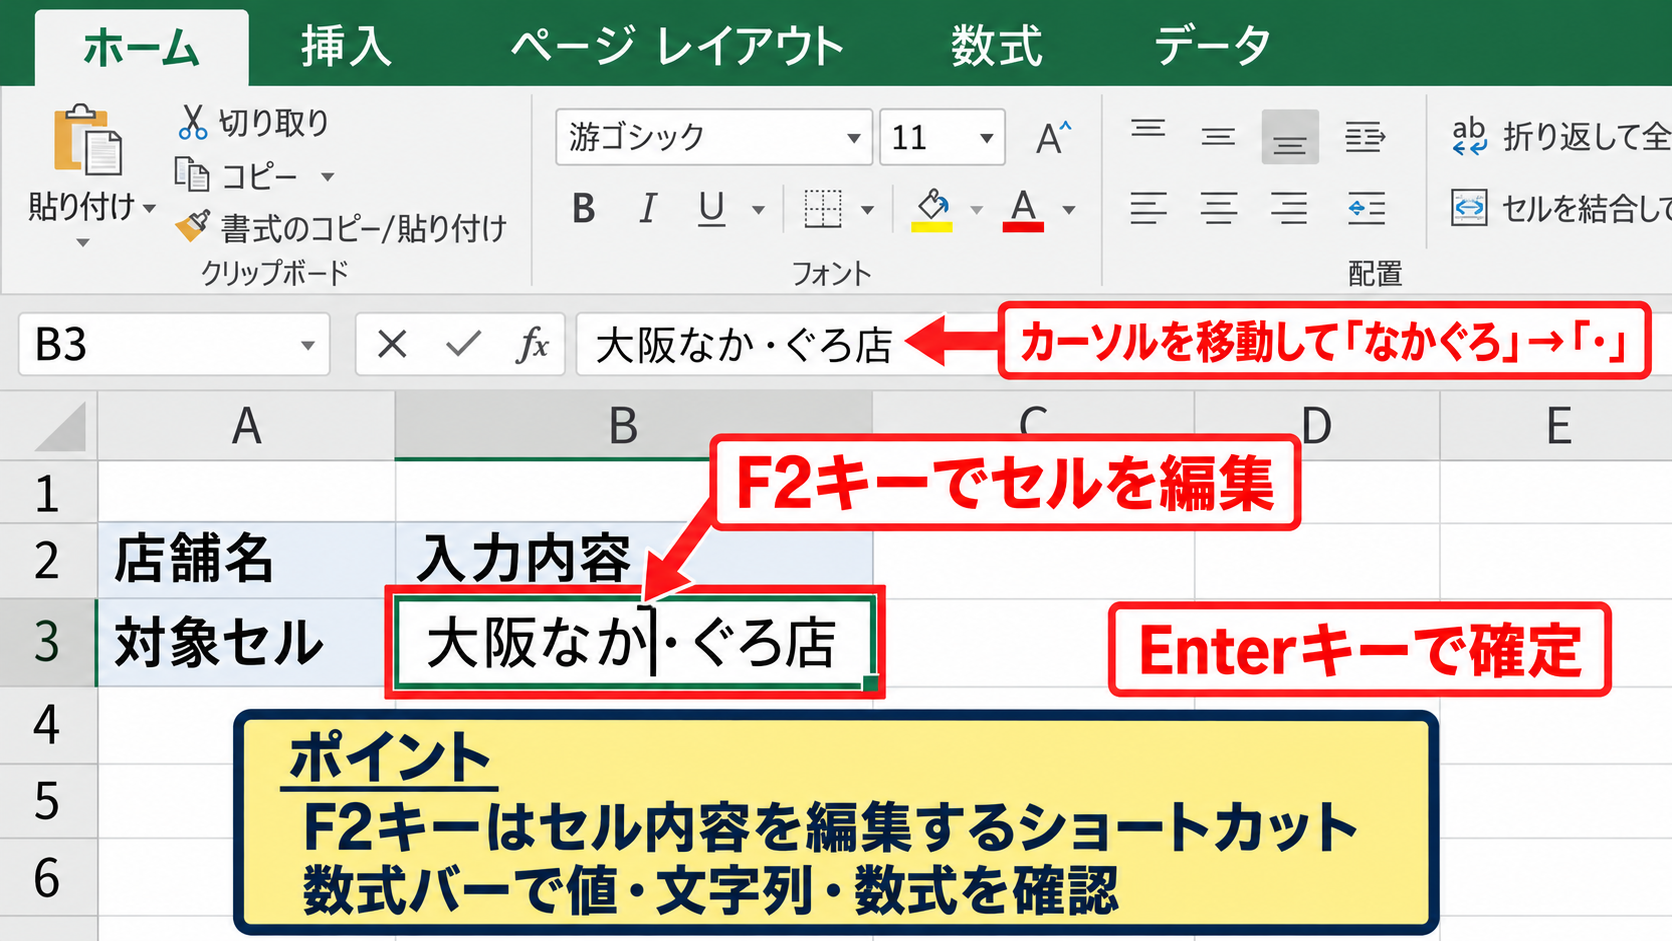Click the wrap text (折り返して全体) icon
The width and height of the screenshot is (1672, 941).
(x=1469, y=137)
